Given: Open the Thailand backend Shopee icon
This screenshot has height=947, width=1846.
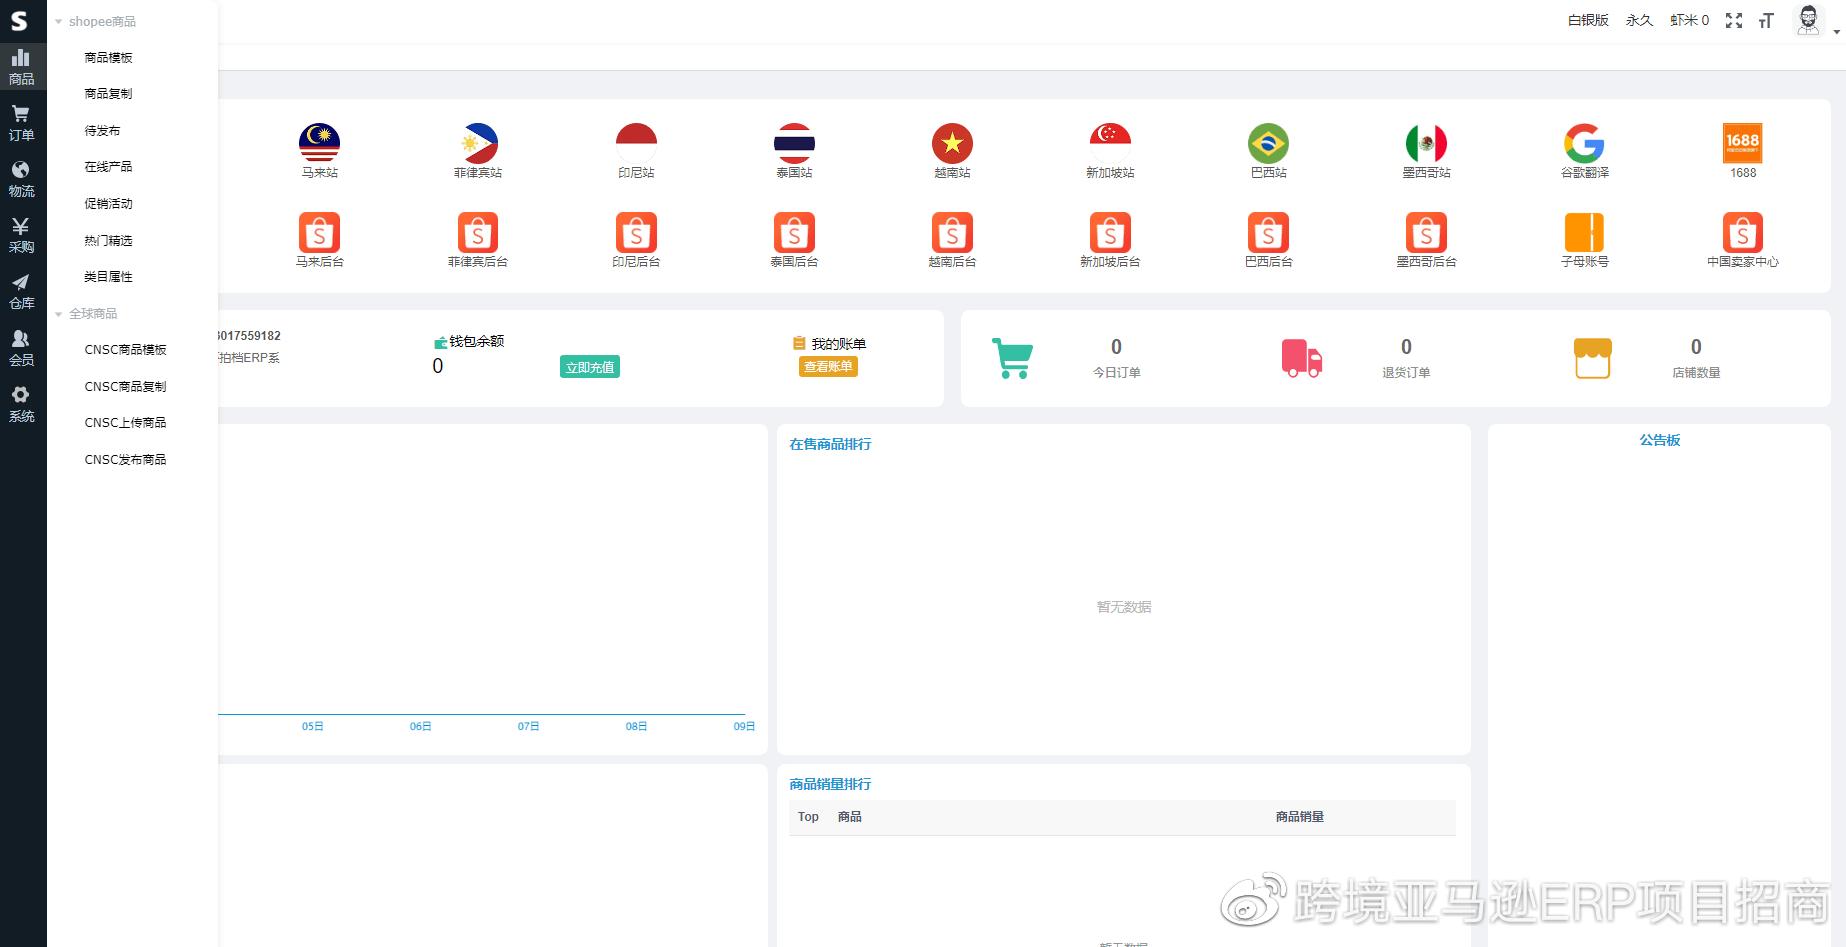Looking at the screenshot, I should click(x=794, y=233).
